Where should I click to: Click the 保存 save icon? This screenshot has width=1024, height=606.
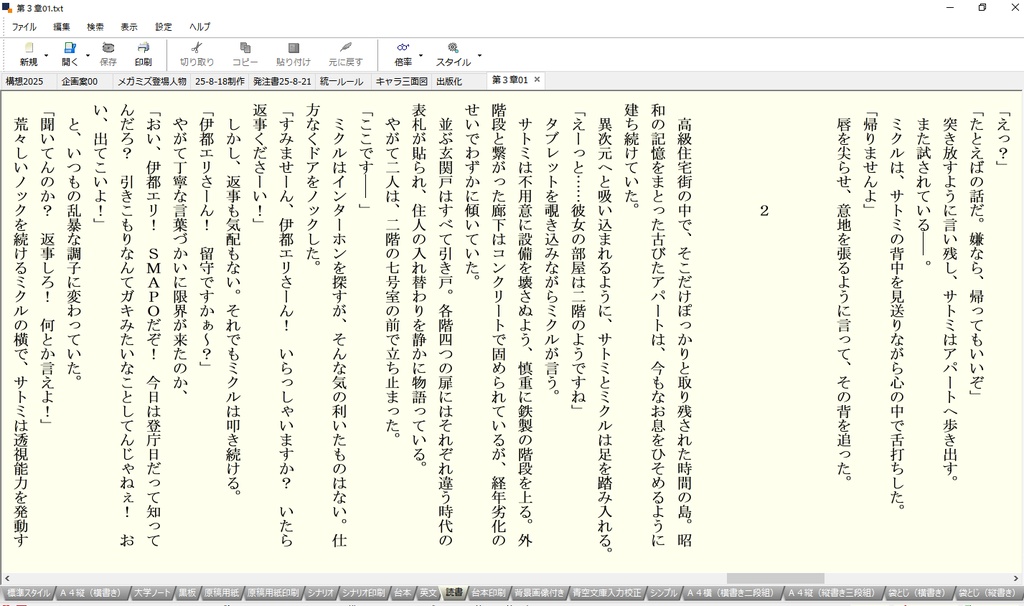[x=108, y=48]
